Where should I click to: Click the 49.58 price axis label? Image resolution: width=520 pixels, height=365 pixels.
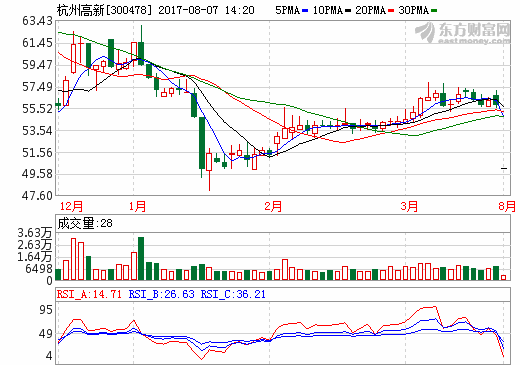(x=37, y=174)
